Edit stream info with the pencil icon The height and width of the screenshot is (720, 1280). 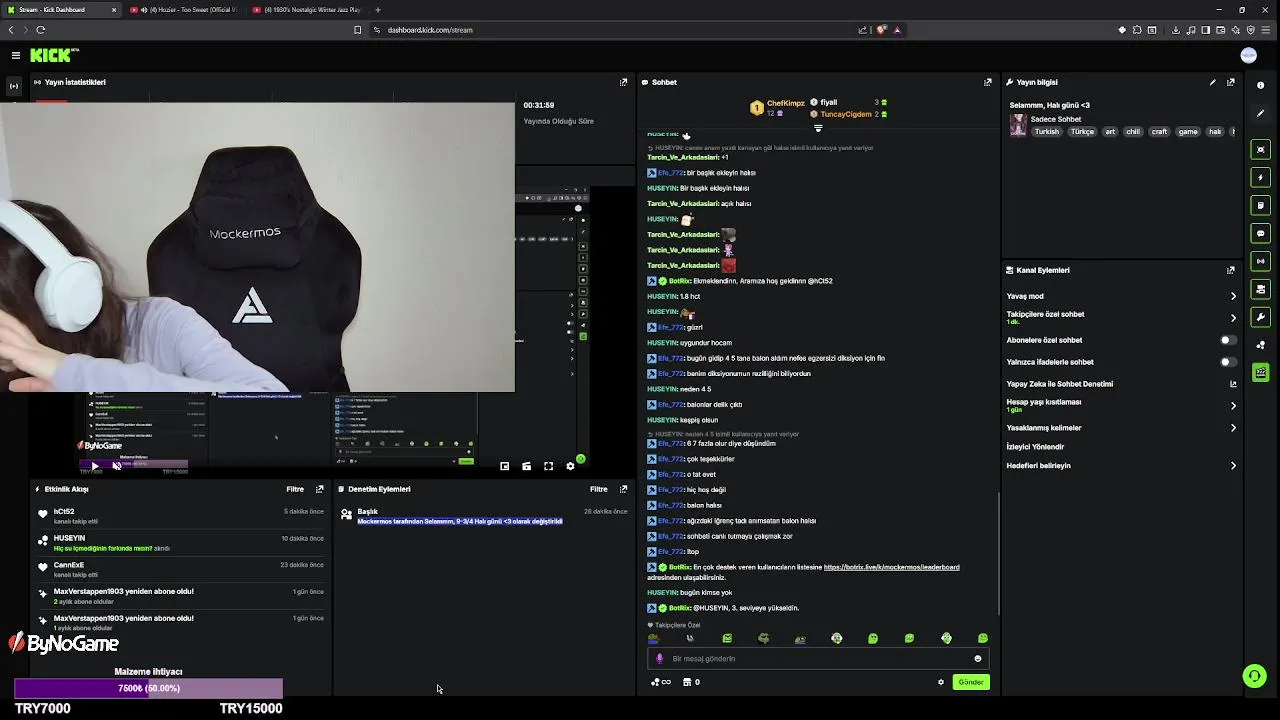[x=1212, y=82]
